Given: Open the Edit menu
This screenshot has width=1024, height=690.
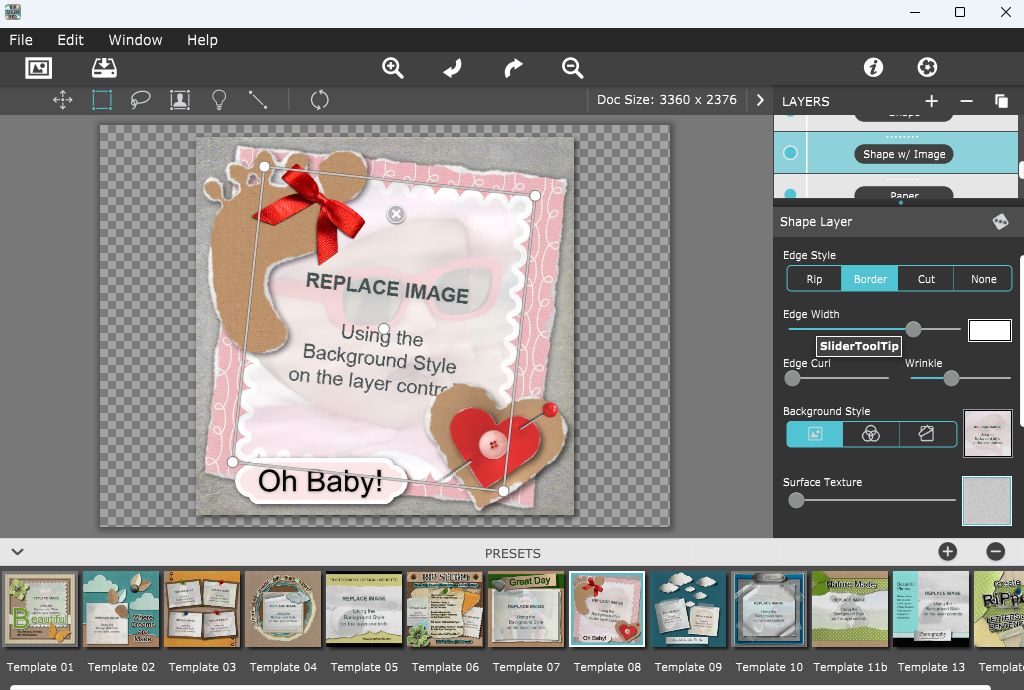Looking at the screenshot, I should (x=71, y=40).
